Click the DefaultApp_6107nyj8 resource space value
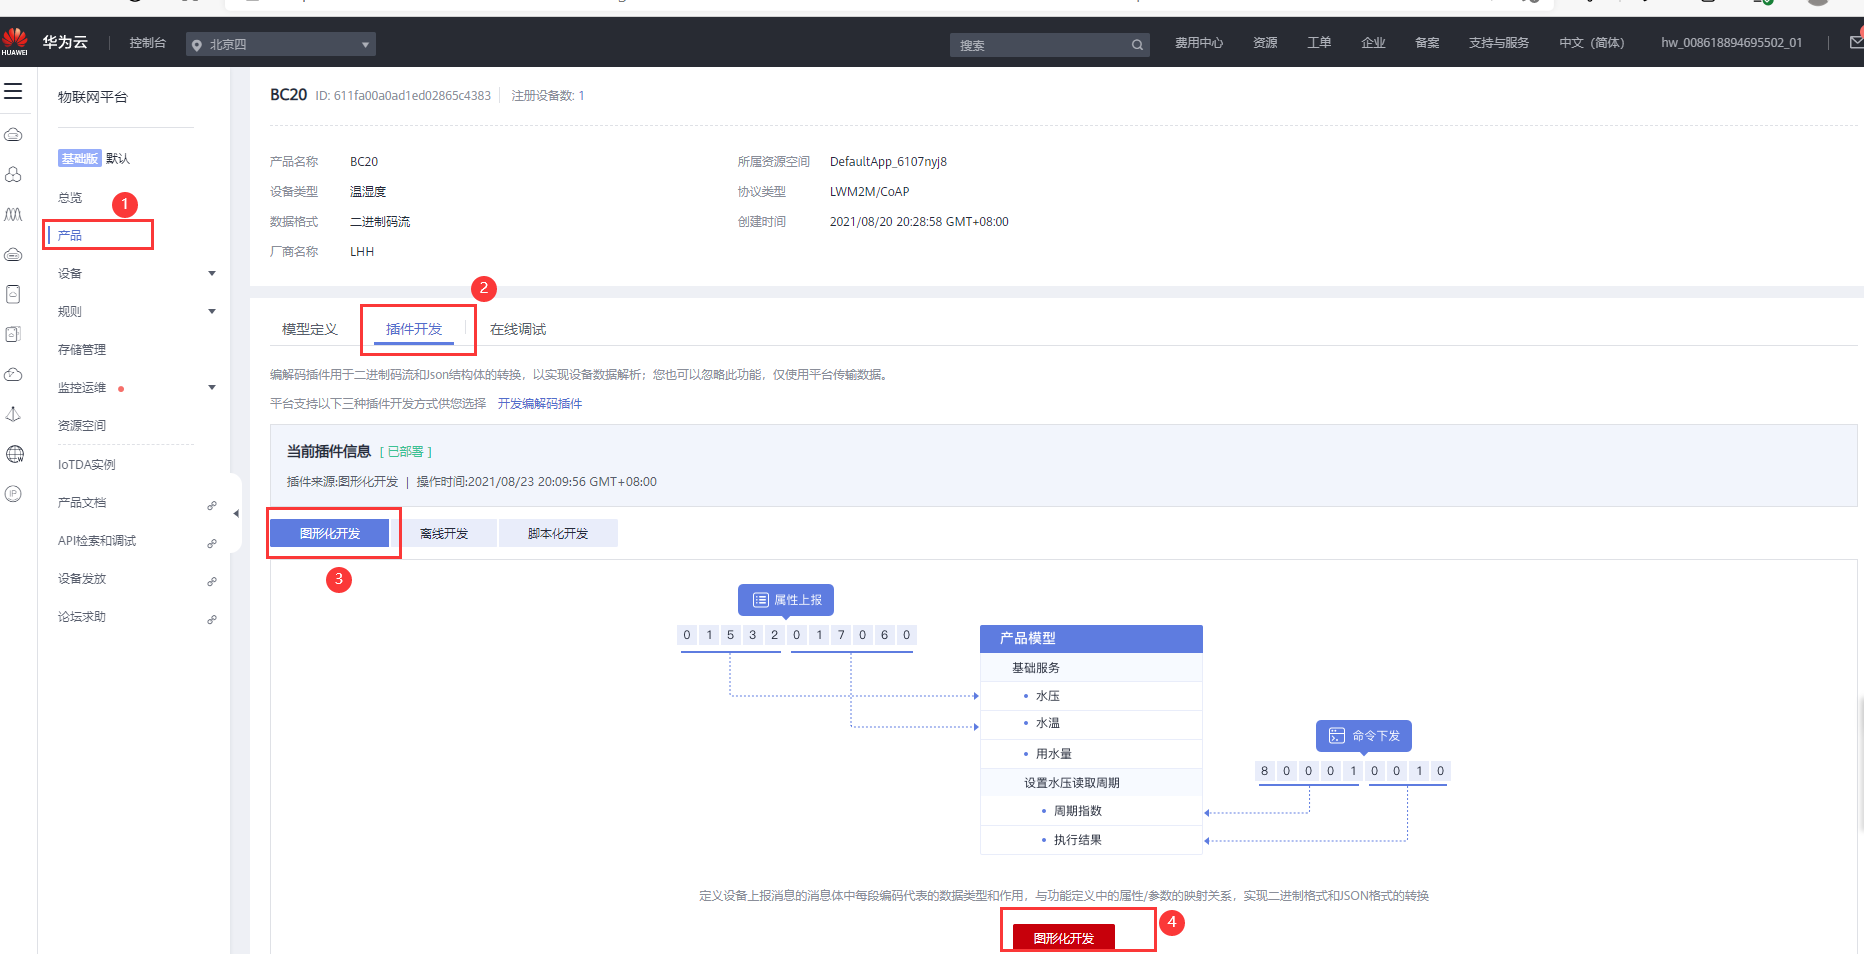The image size is (1864, 954). (x=888, y=162)
